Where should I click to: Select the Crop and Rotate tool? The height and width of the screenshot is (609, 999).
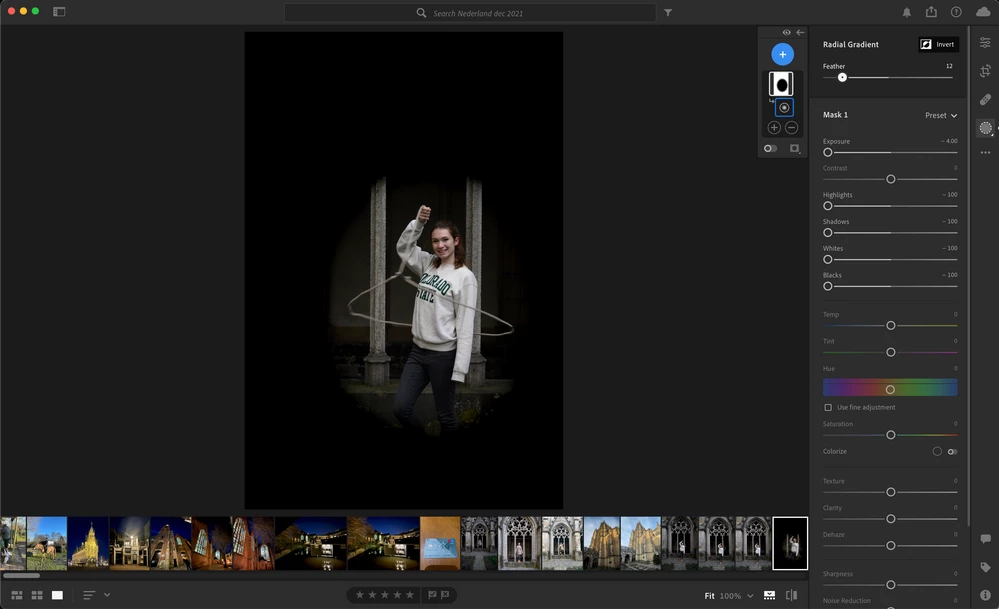[x=985, y=71]
